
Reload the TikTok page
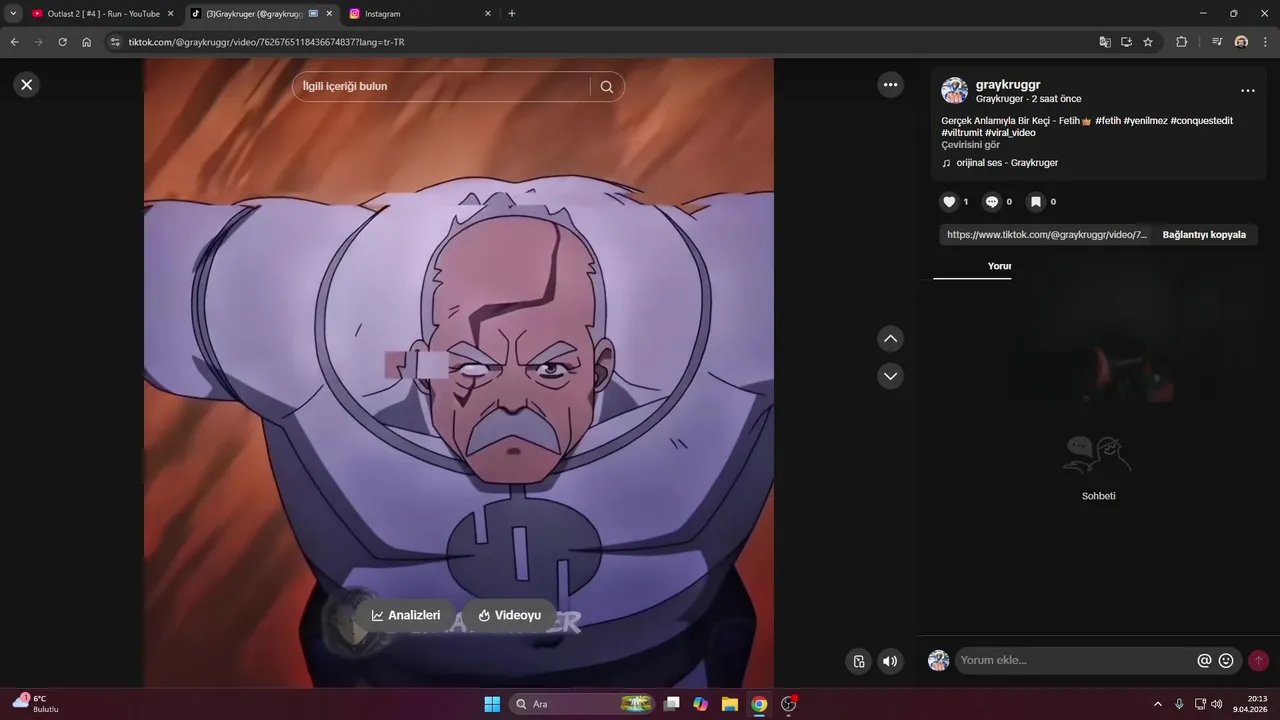[x=62, y=42]
